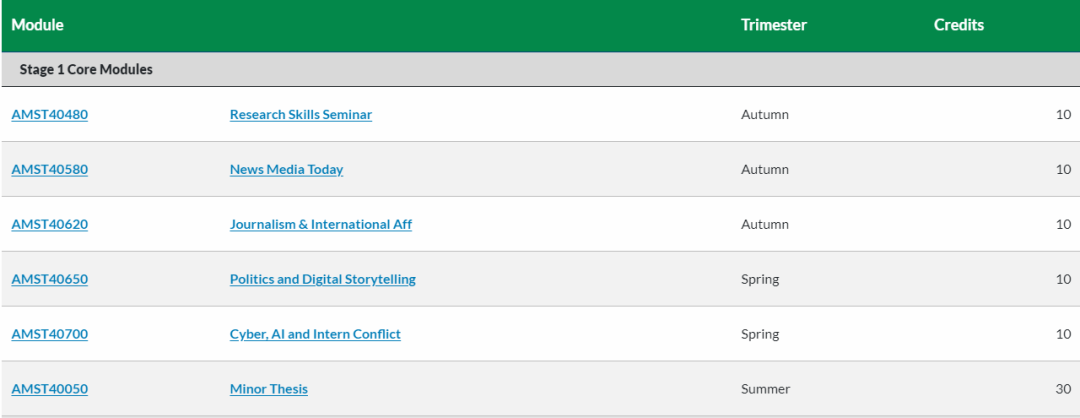Open the AMST40580 module code link
The height and width of the screenshot is (418, 1080).
coord(50,169)
